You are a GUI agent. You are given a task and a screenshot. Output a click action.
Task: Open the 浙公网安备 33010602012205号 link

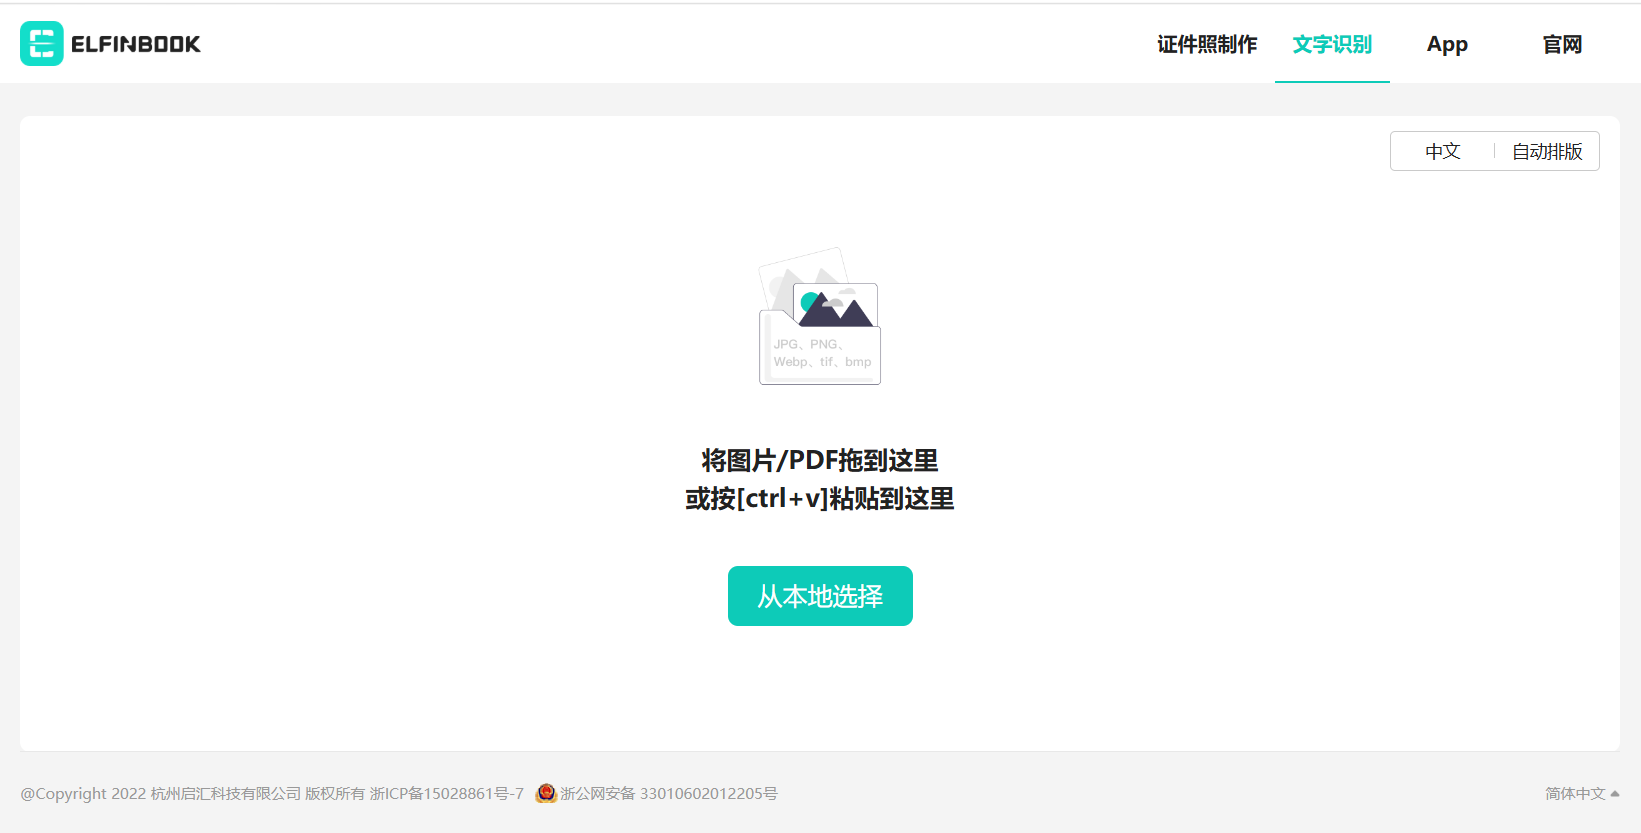pos(669,793)
